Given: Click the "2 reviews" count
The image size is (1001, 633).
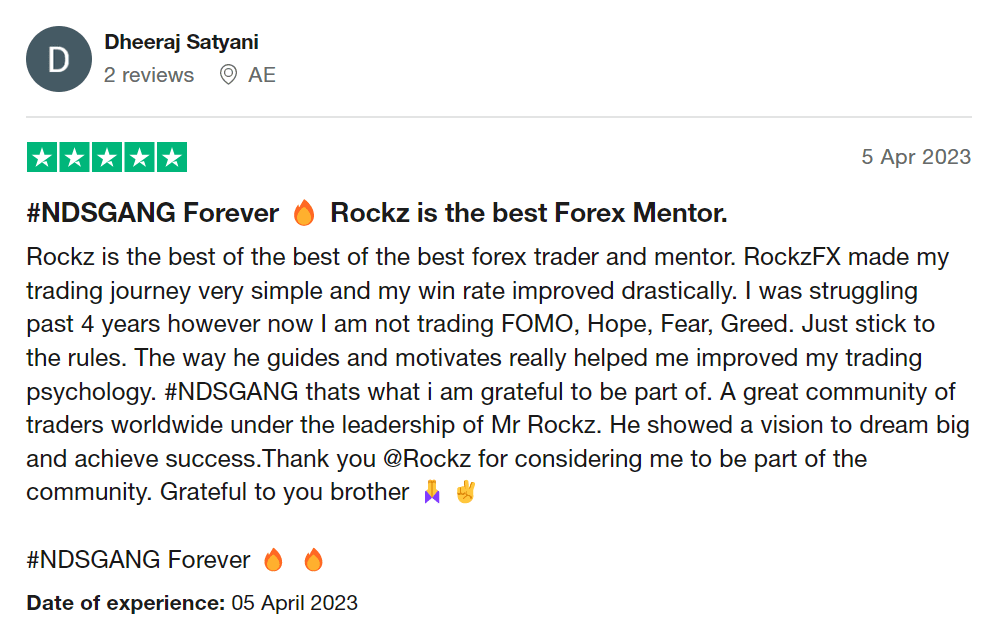Looking at the screenshot, I should [149, 75].
